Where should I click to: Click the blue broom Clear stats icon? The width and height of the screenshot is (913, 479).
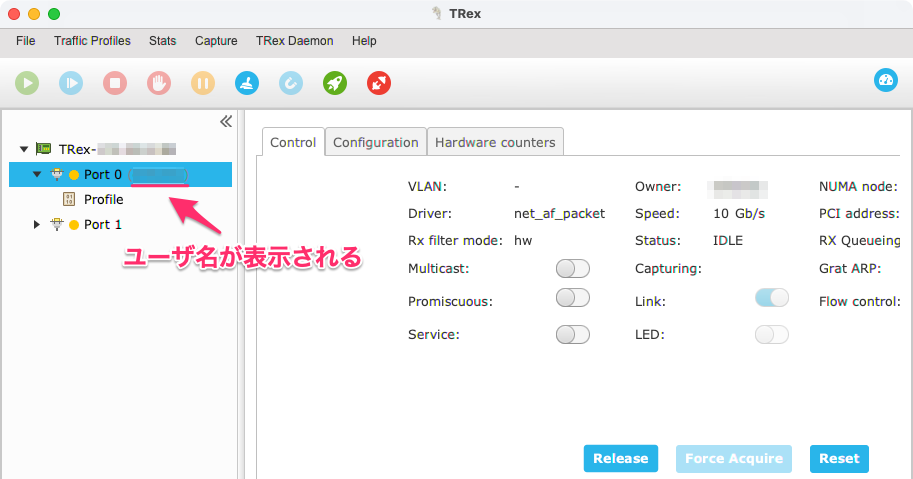(x=247, y=83)
